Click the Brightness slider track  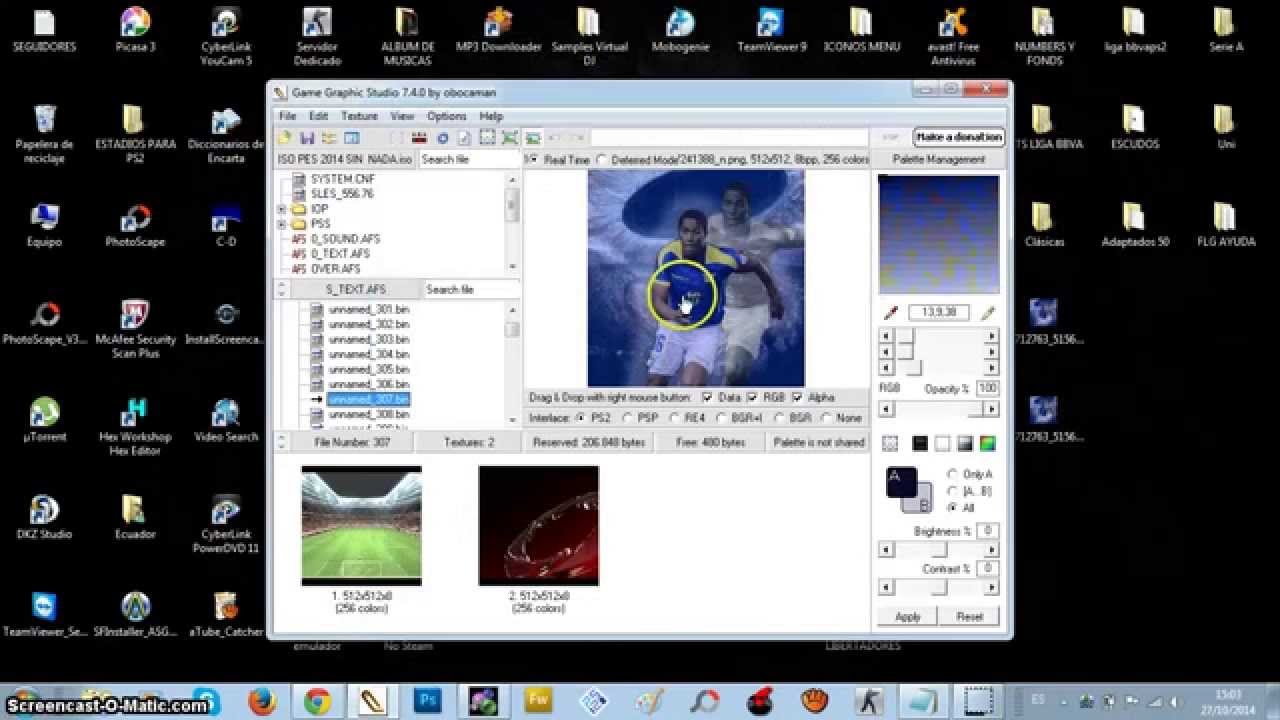938,550
